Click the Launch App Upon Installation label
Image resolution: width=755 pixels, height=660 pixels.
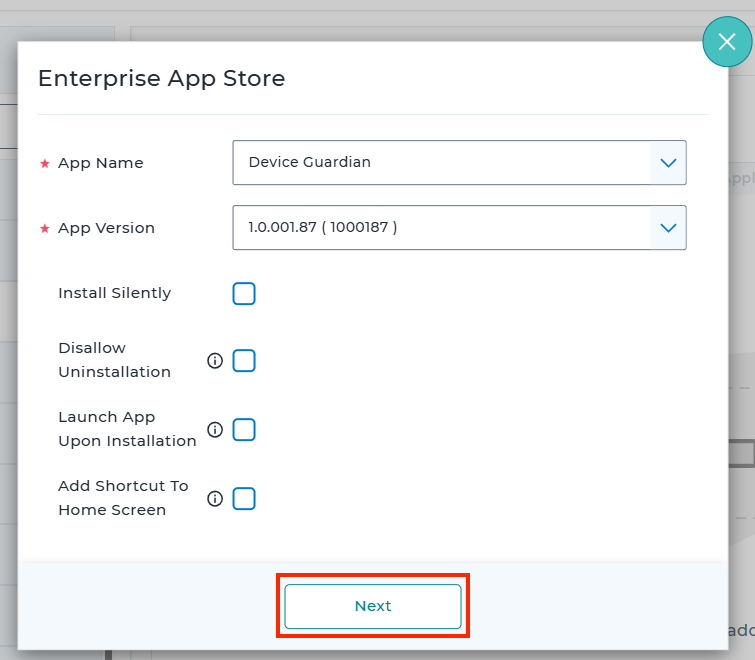click(126, 429)
